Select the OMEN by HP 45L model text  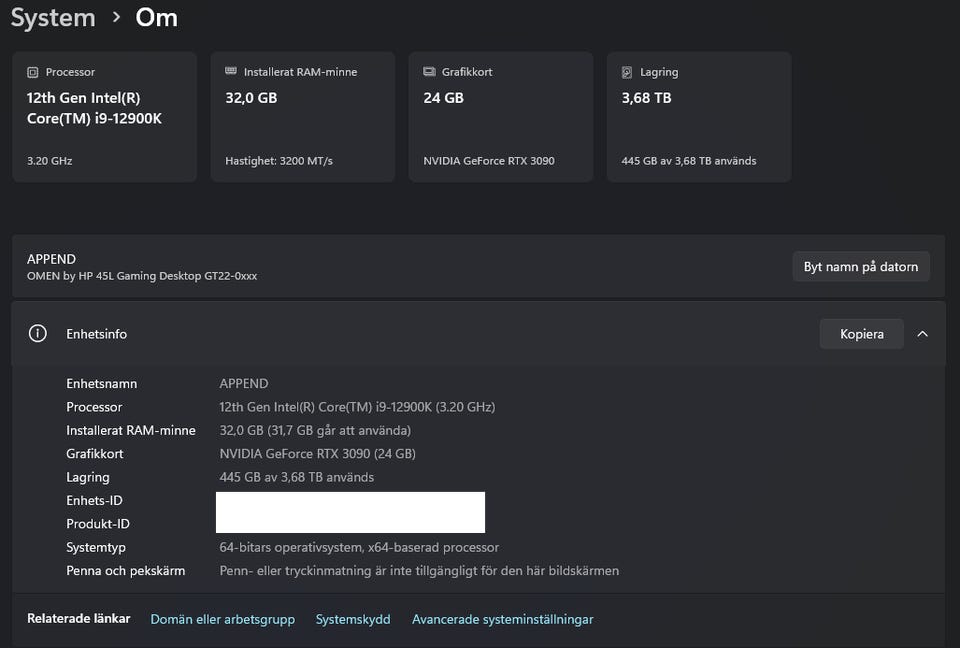click(142, 276)
